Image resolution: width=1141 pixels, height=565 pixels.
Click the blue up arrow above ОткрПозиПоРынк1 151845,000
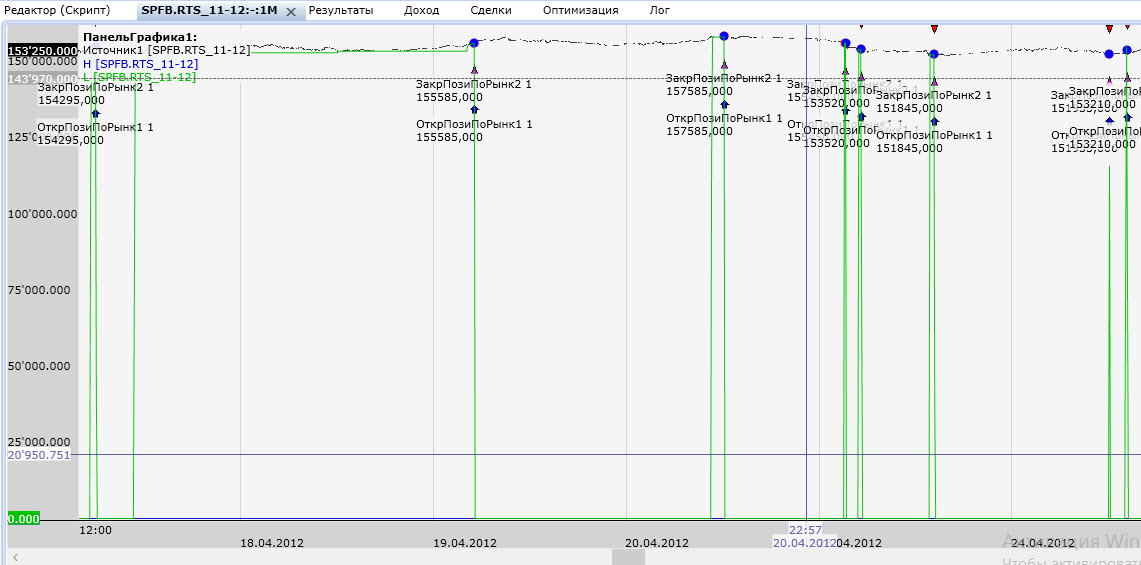(x=934, y=121)
